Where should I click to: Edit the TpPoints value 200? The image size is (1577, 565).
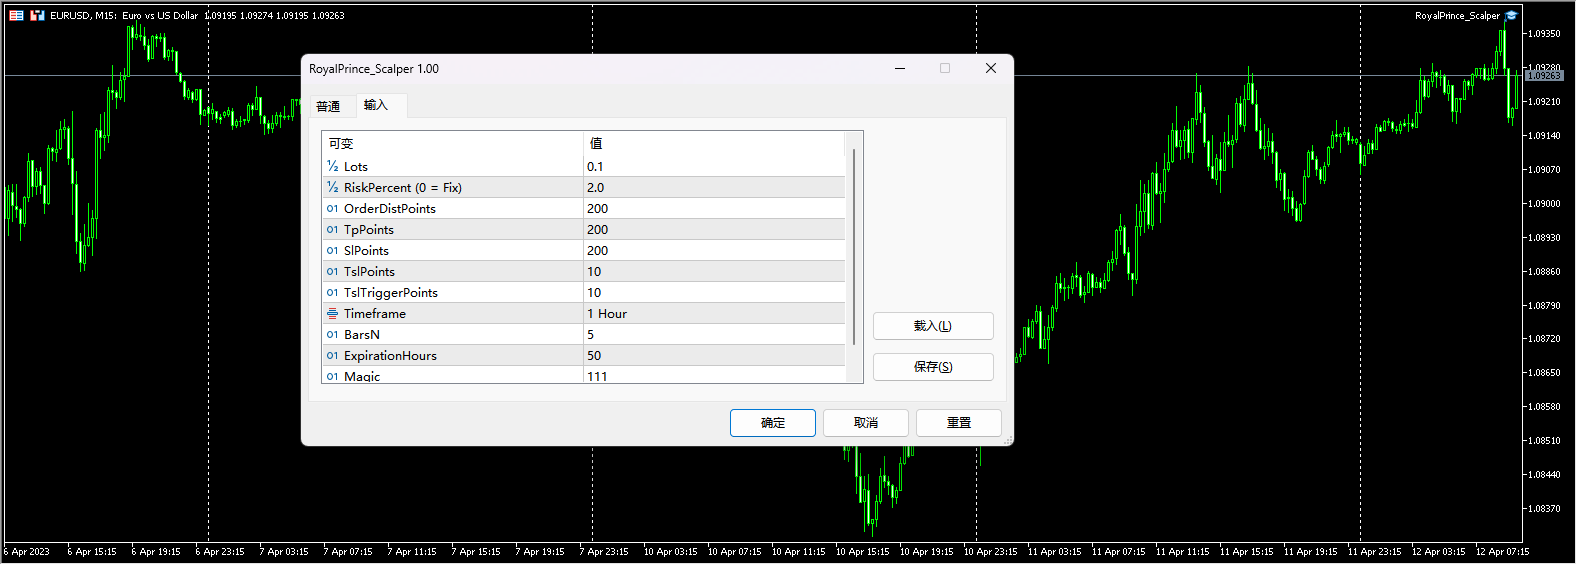click(714, 229)
